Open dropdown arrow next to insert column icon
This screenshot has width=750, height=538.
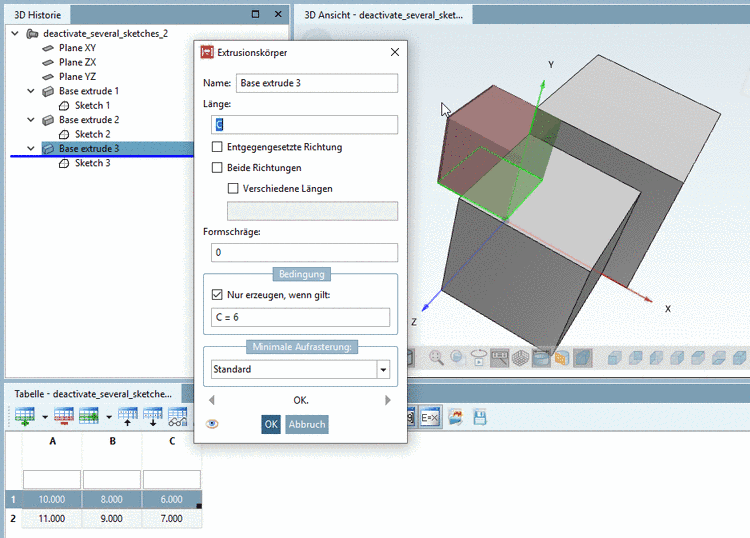[x=109, y=417]
